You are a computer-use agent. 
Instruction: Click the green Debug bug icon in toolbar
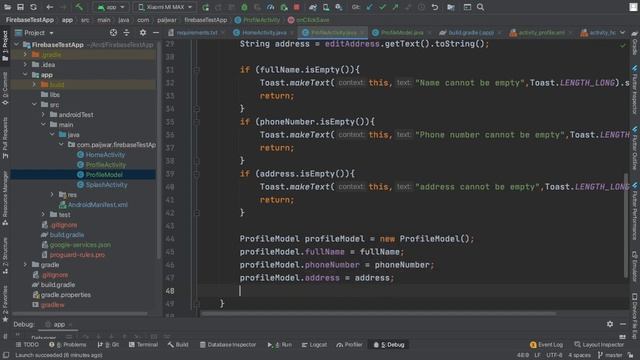(244, 7)
